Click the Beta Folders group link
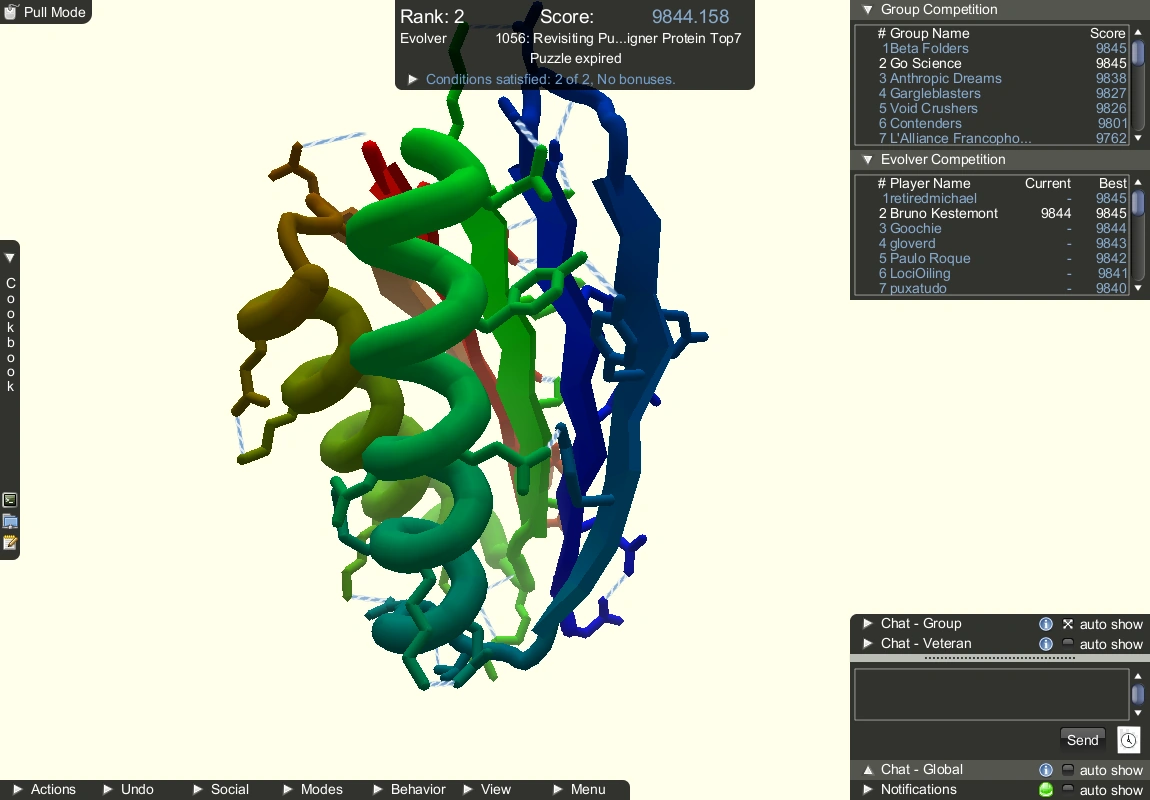This screenshot has height=800, width=1150. pyautogui.click(x=924, y=48)
